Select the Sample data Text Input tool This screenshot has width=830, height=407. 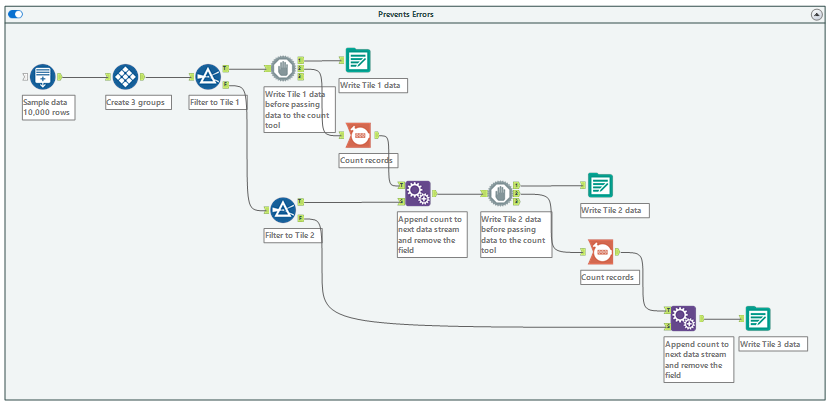[x=42, y=77]
